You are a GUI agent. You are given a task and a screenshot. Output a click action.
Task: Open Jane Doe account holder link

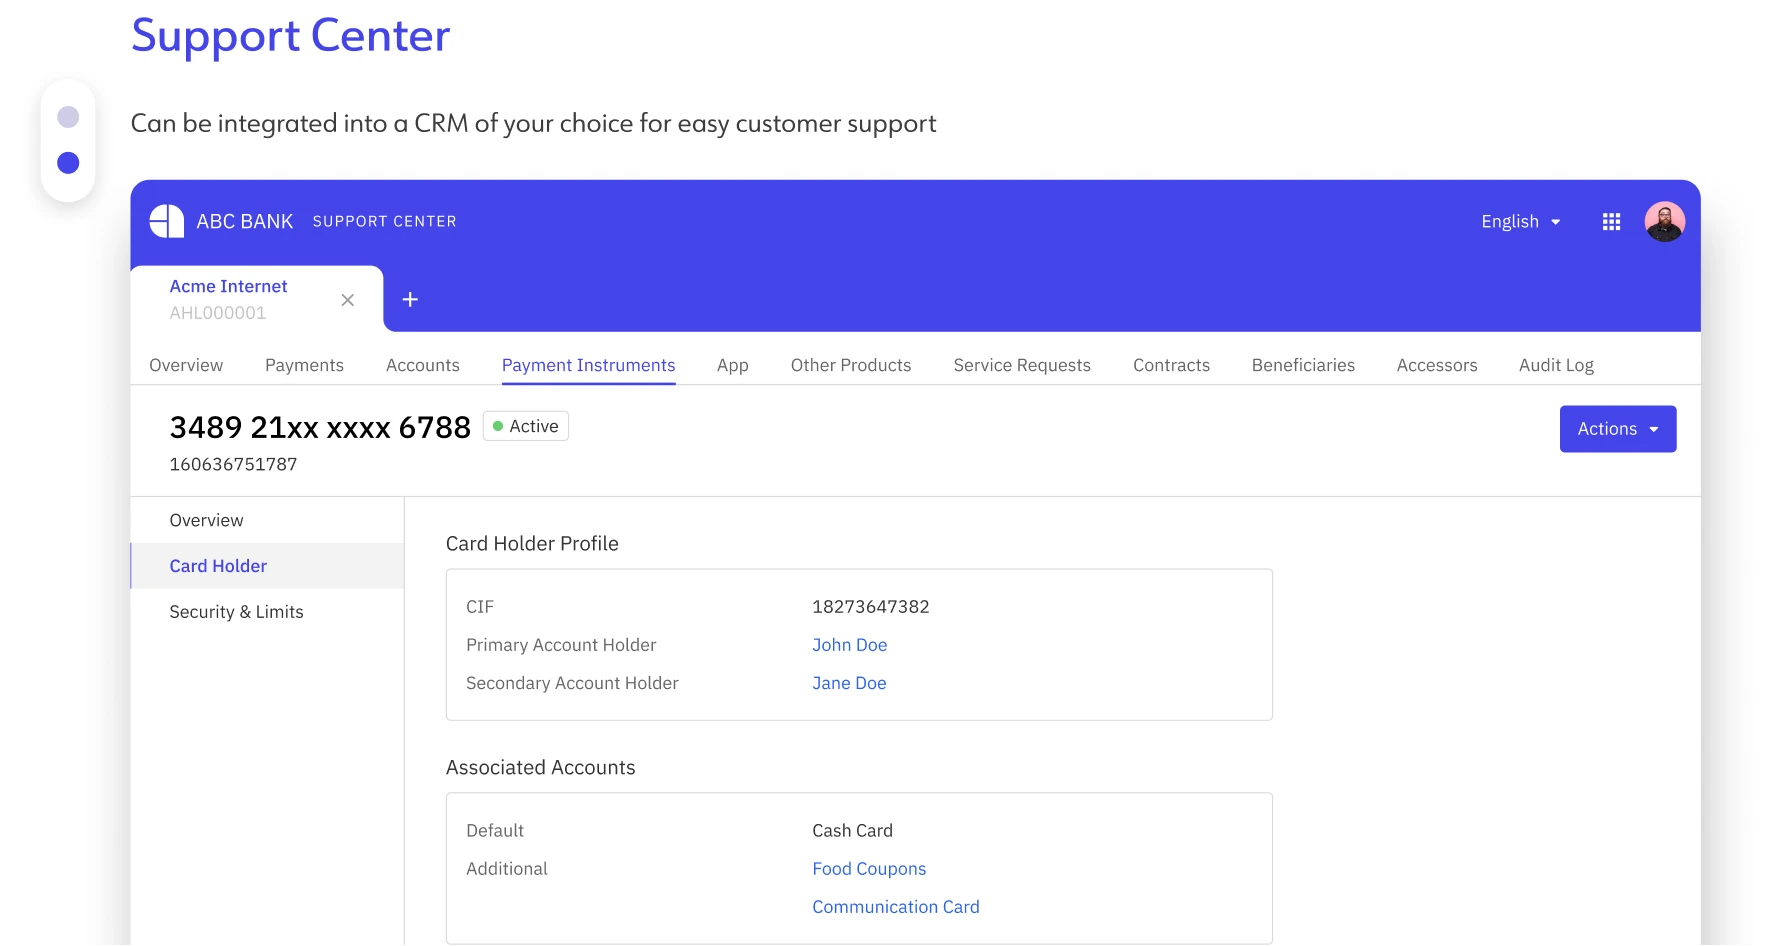[848, 684]
